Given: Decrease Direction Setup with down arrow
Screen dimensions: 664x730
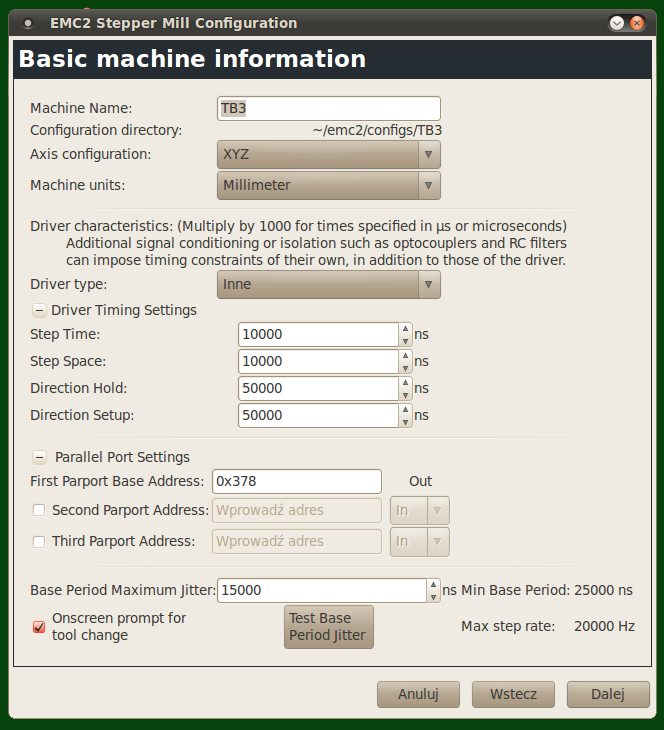Looking at the screenshot, I should (x=405, y=422).
